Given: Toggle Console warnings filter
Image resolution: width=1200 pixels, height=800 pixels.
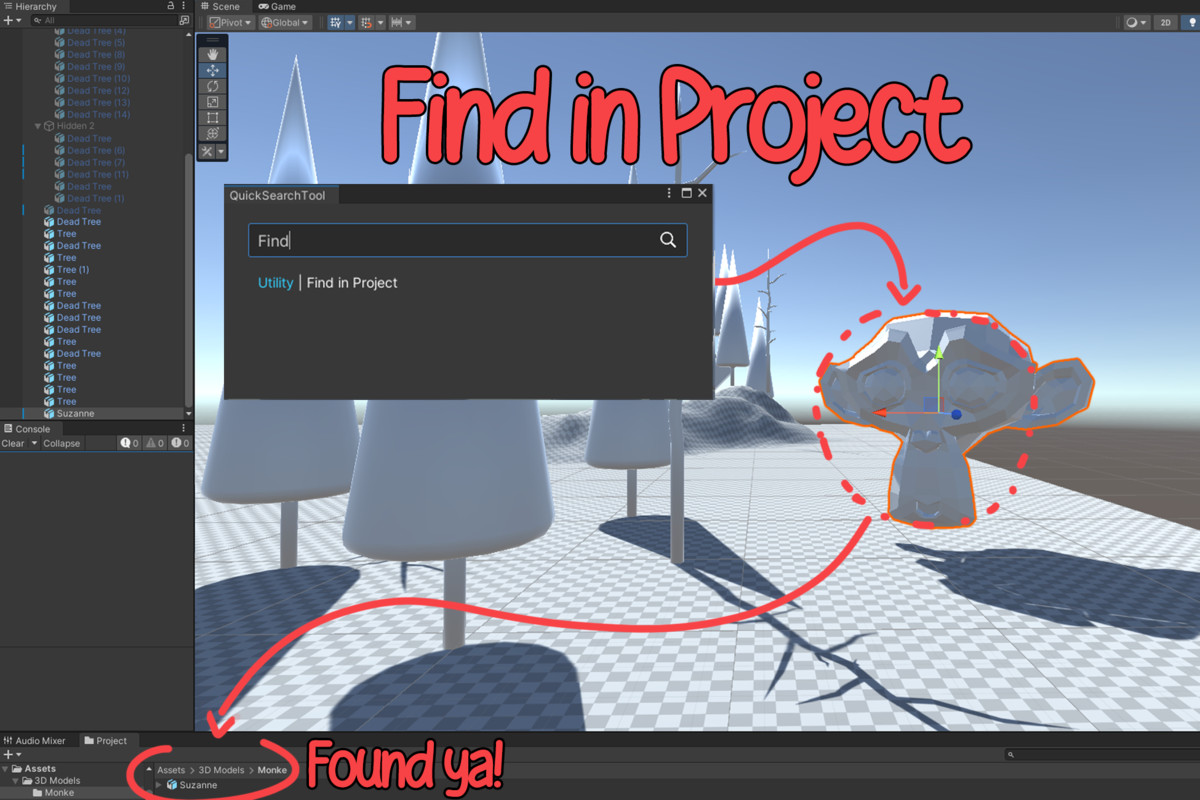Looking at the screenshot, I should pyautogui.click(x=155, y=443).
